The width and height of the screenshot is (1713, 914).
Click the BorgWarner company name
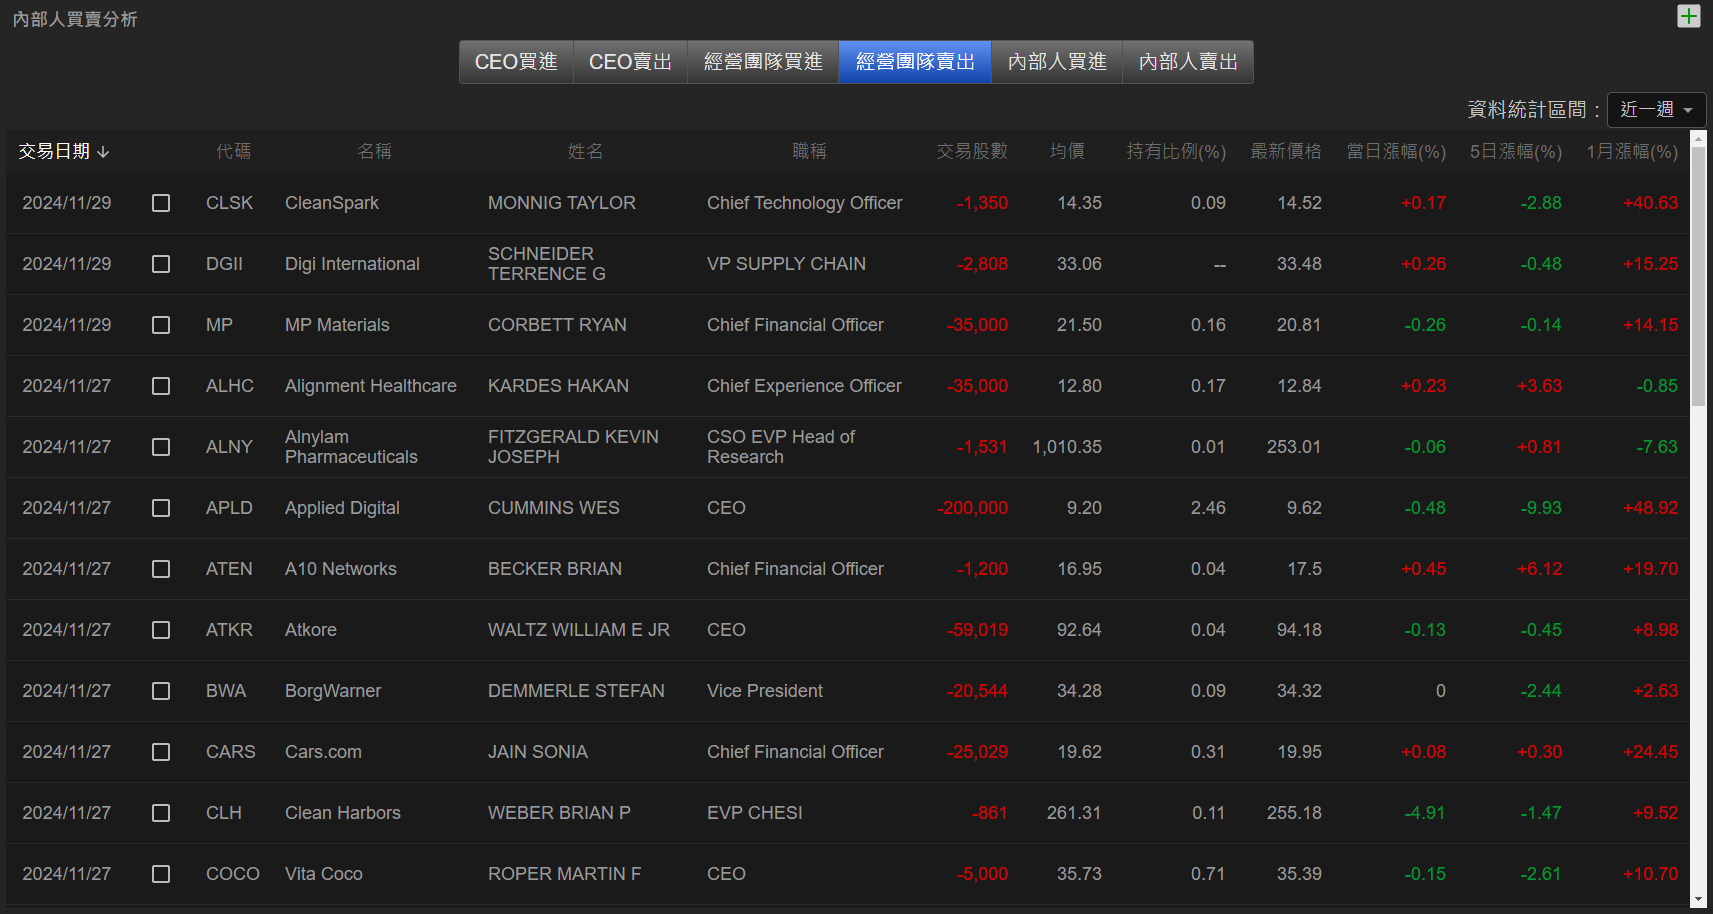[x=333, y=691]
